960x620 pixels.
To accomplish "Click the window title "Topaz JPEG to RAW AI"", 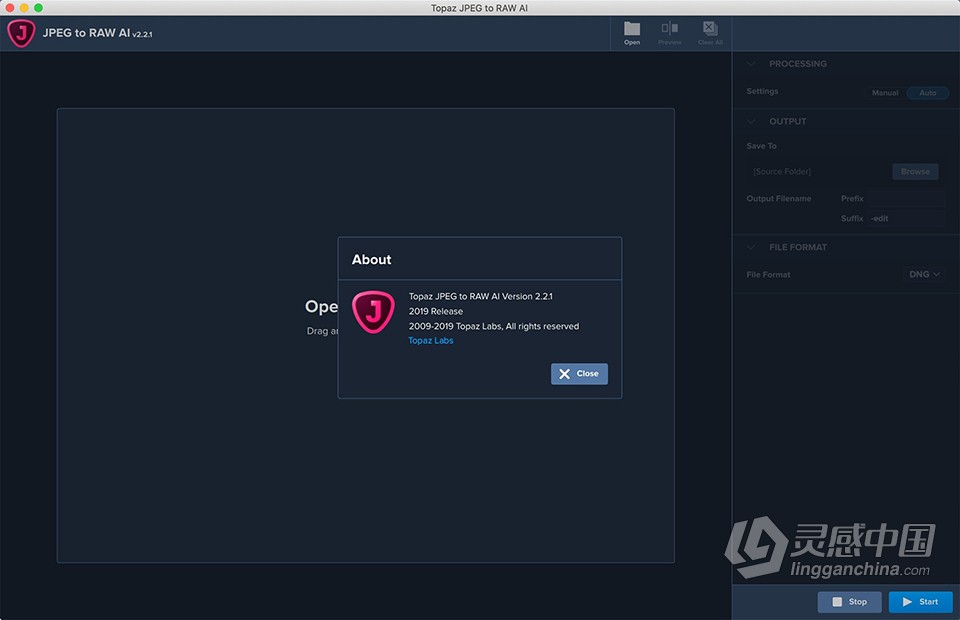I will 479,8.
